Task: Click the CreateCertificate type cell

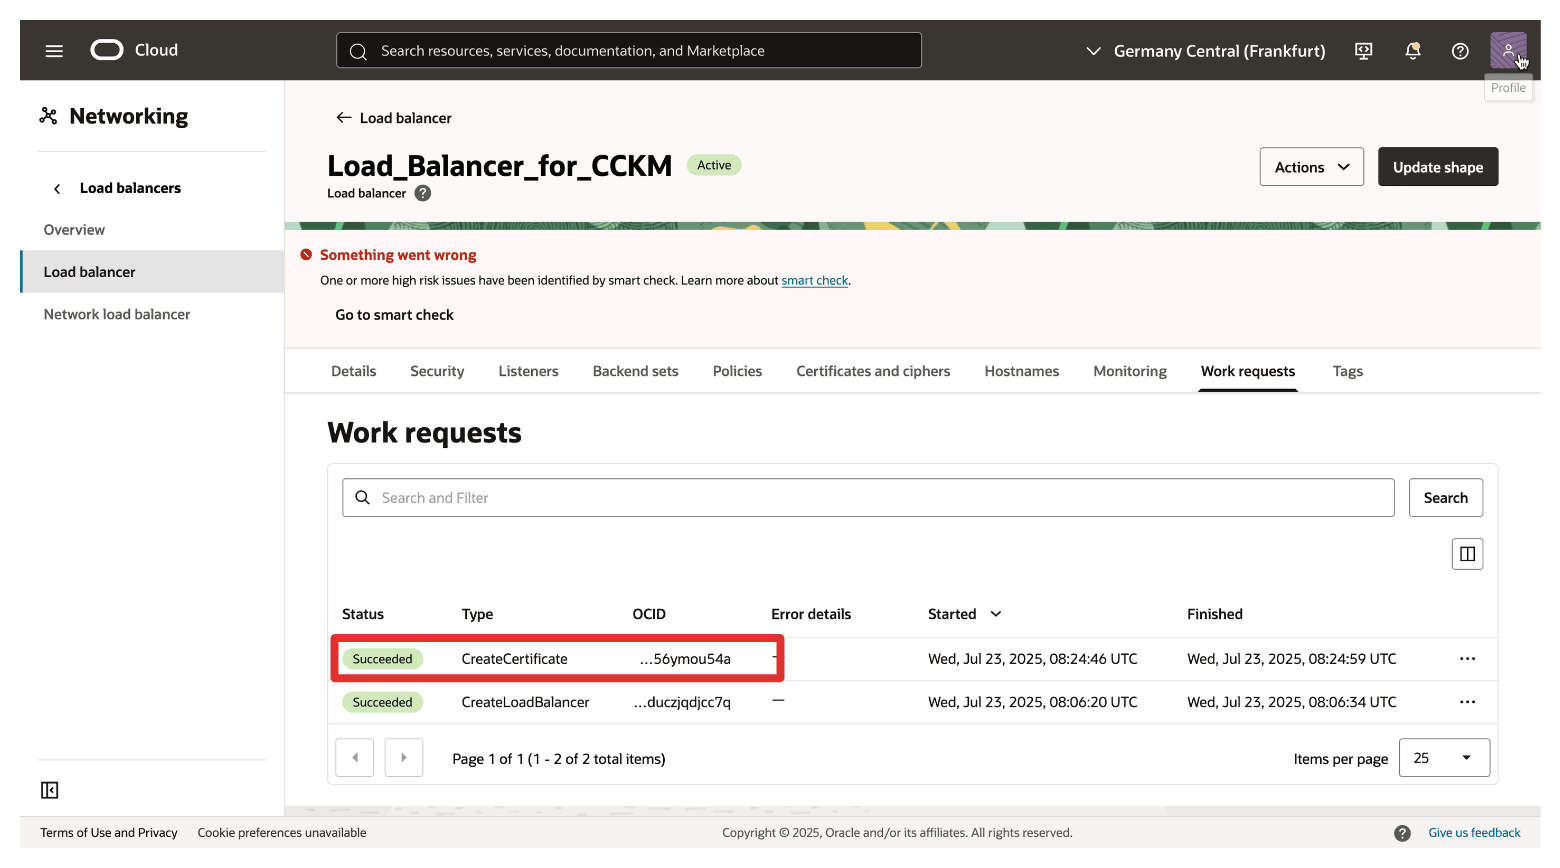Action: tap(514, 659)
